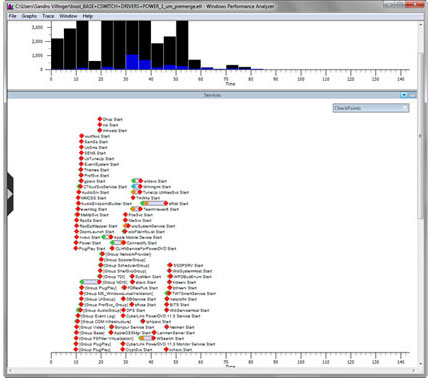Click the Services panel dropdown arrow

(x=404, y=95)
